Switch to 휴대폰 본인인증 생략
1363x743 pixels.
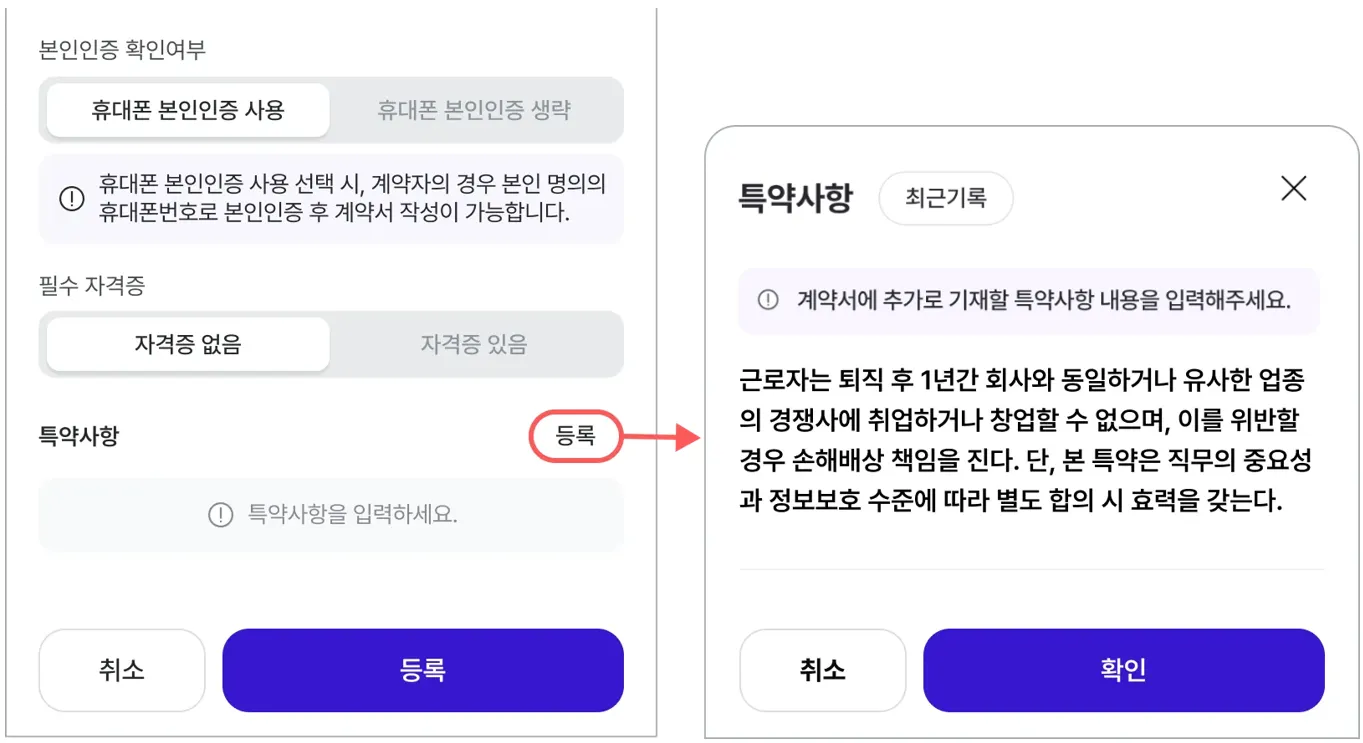(473, 110)
